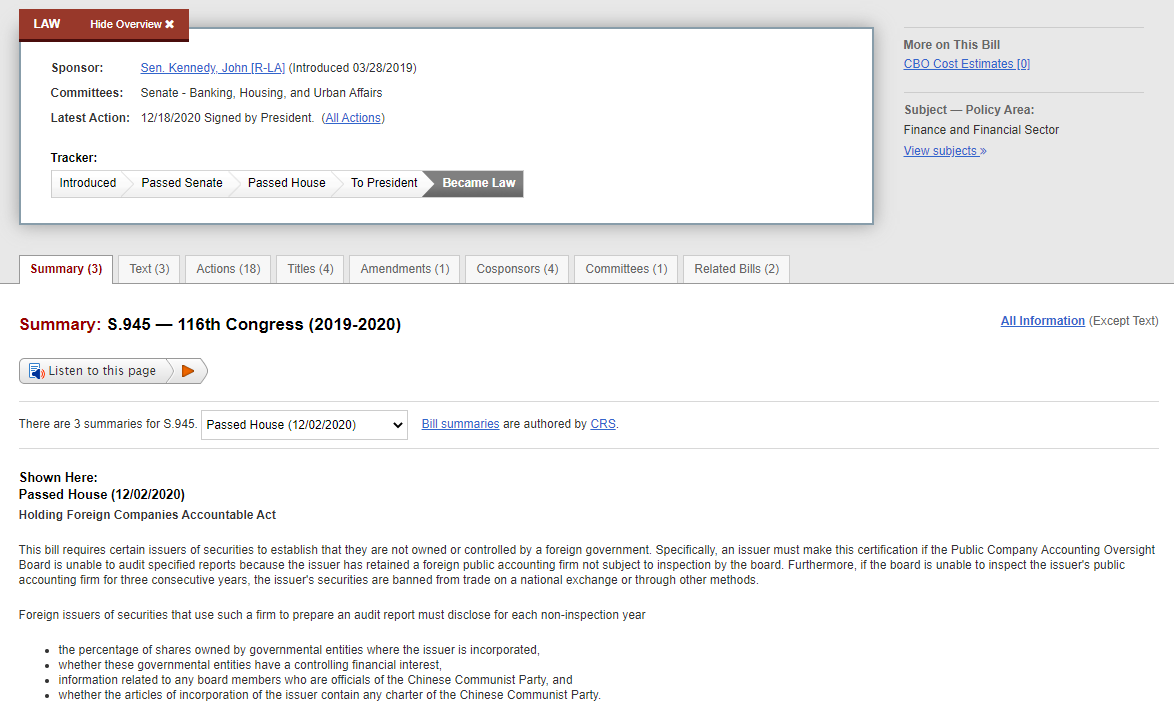
Task: Open CRS link
Action: coord(603,424)
